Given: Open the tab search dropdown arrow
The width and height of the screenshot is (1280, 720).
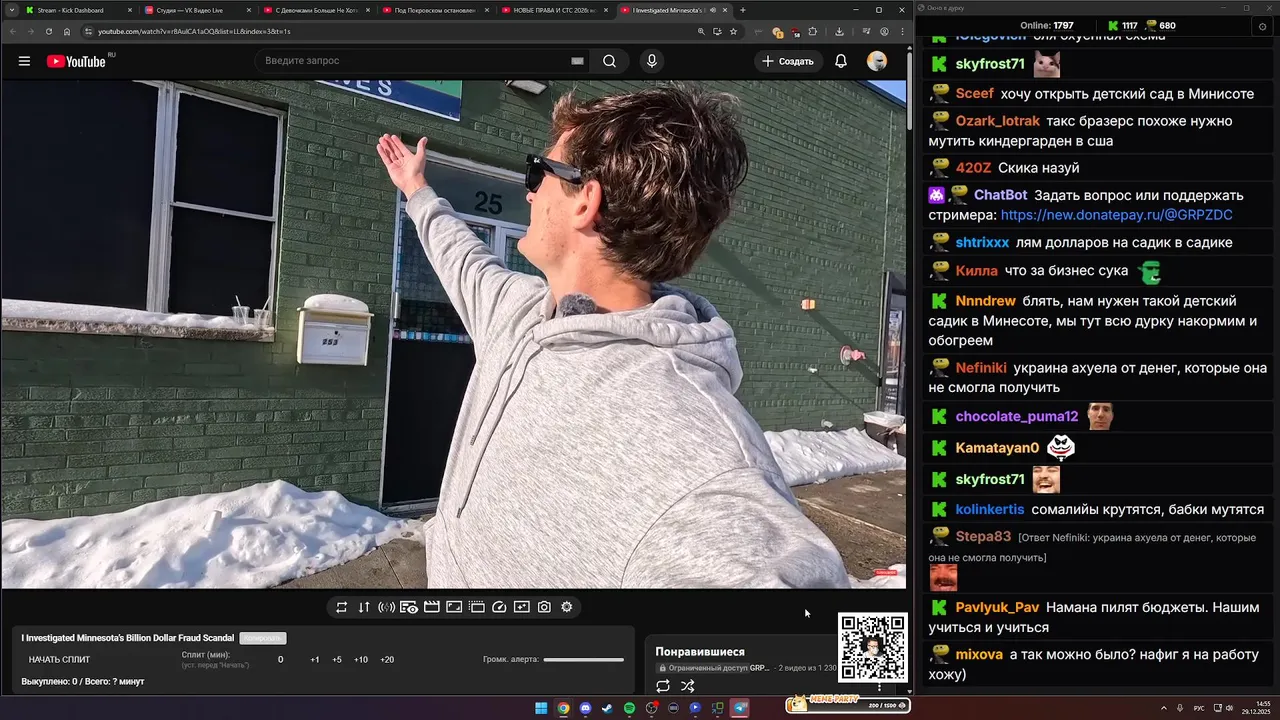Looking at the screenshot, I should [x=11, y=10].
